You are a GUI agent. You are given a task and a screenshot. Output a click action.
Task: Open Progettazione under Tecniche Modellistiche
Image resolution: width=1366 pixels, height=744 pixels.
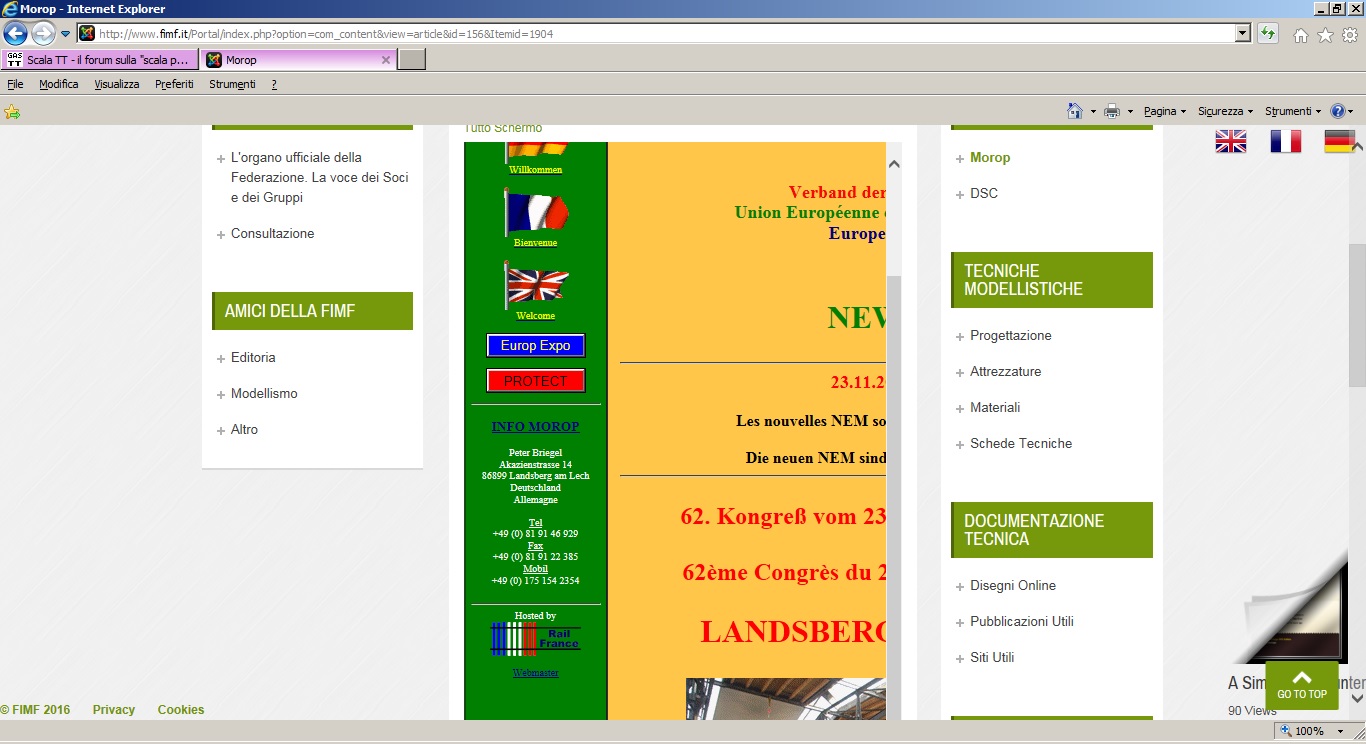pyautogui.click(x=1011, y=335)
